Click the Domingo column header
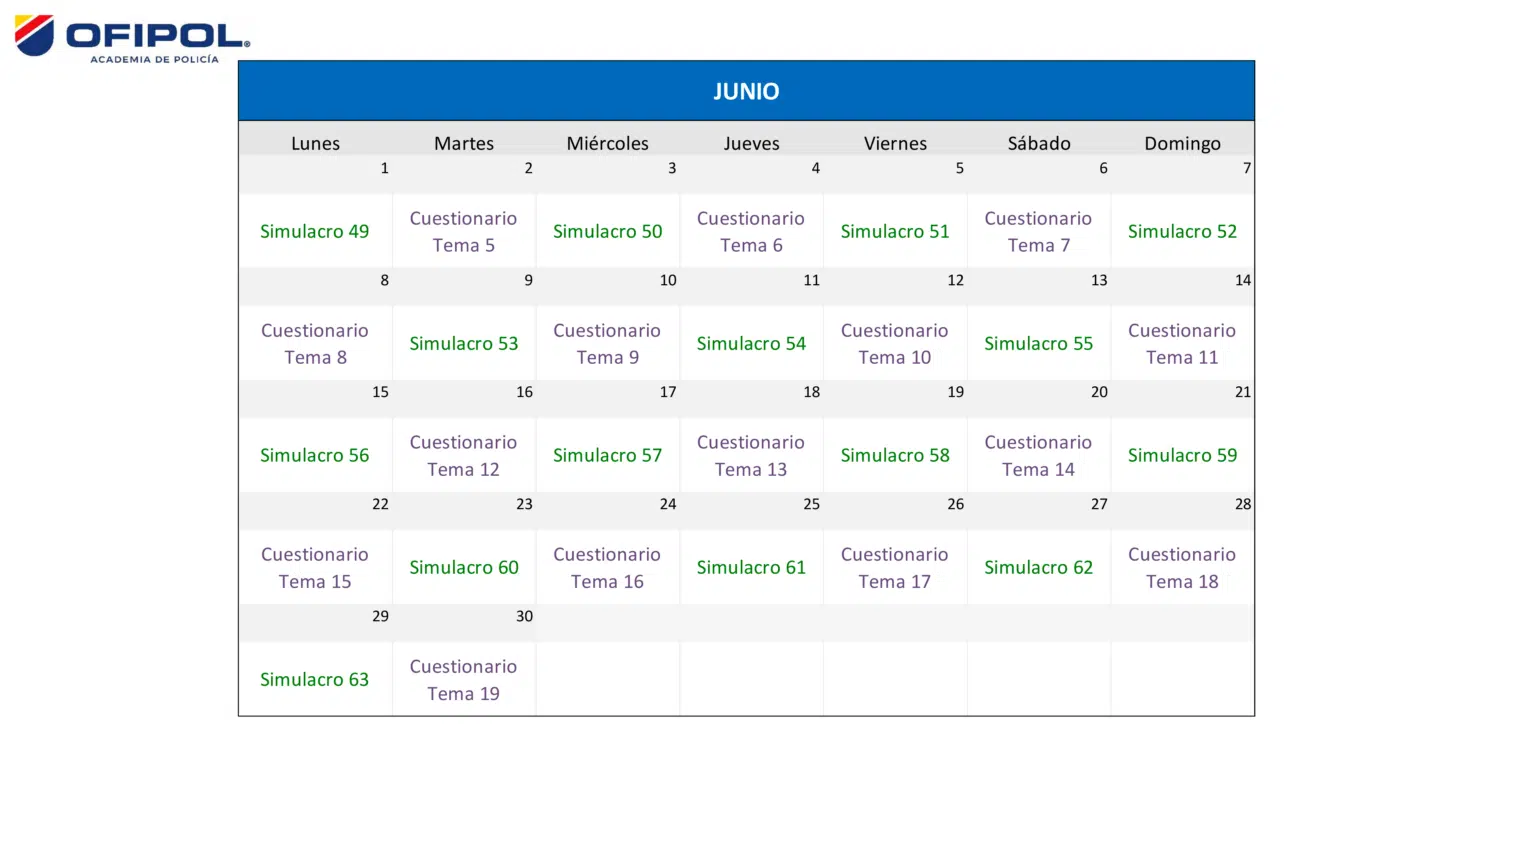1536x864 pixels. (1182, 143)
